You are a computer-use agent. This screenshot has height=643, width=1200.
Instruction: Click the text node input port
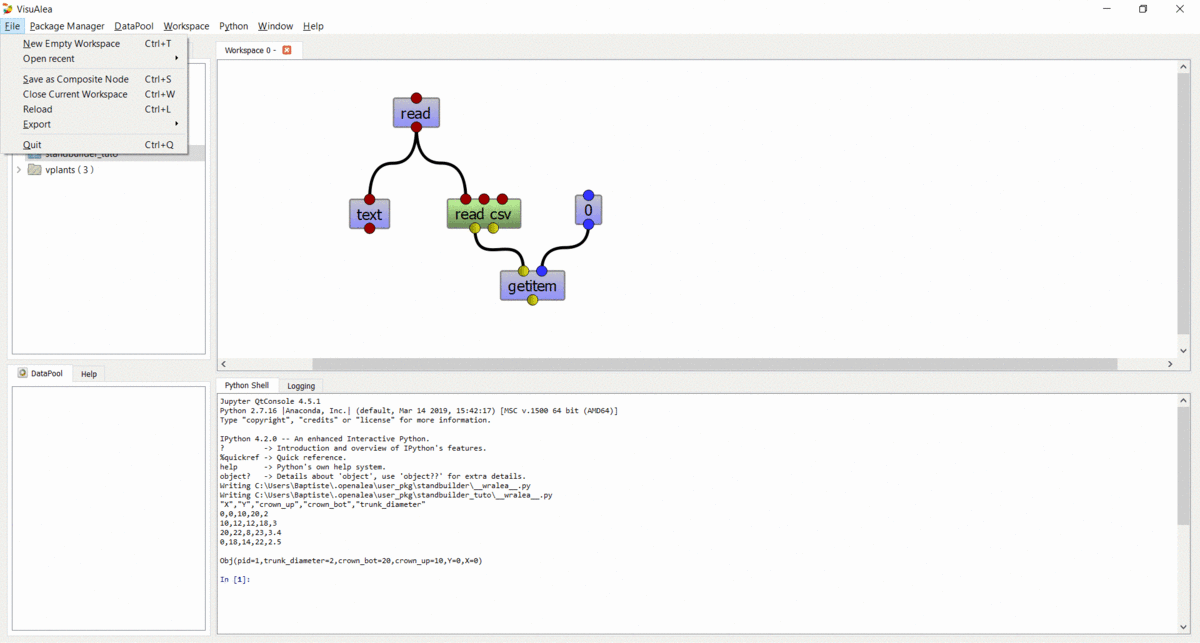[x=369, y=199]
